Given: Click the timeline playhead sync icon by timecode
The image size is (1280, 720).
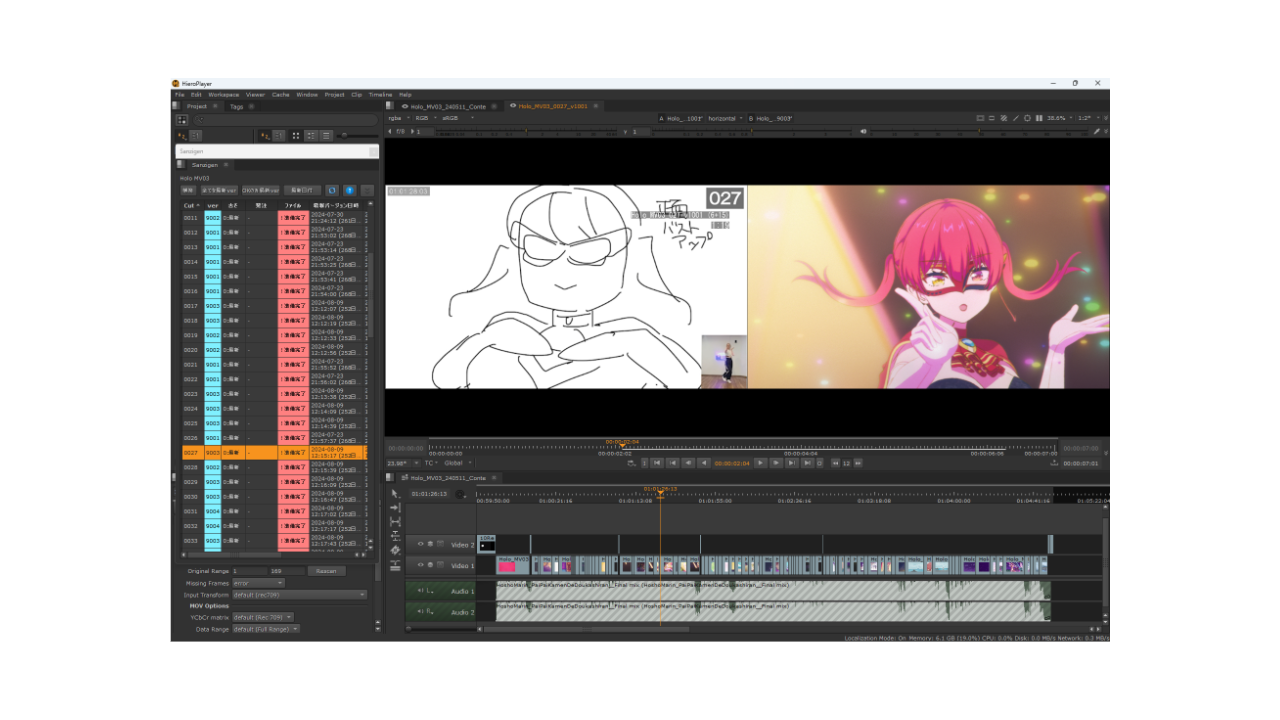Looking at the screenshot, I should 461,494.
